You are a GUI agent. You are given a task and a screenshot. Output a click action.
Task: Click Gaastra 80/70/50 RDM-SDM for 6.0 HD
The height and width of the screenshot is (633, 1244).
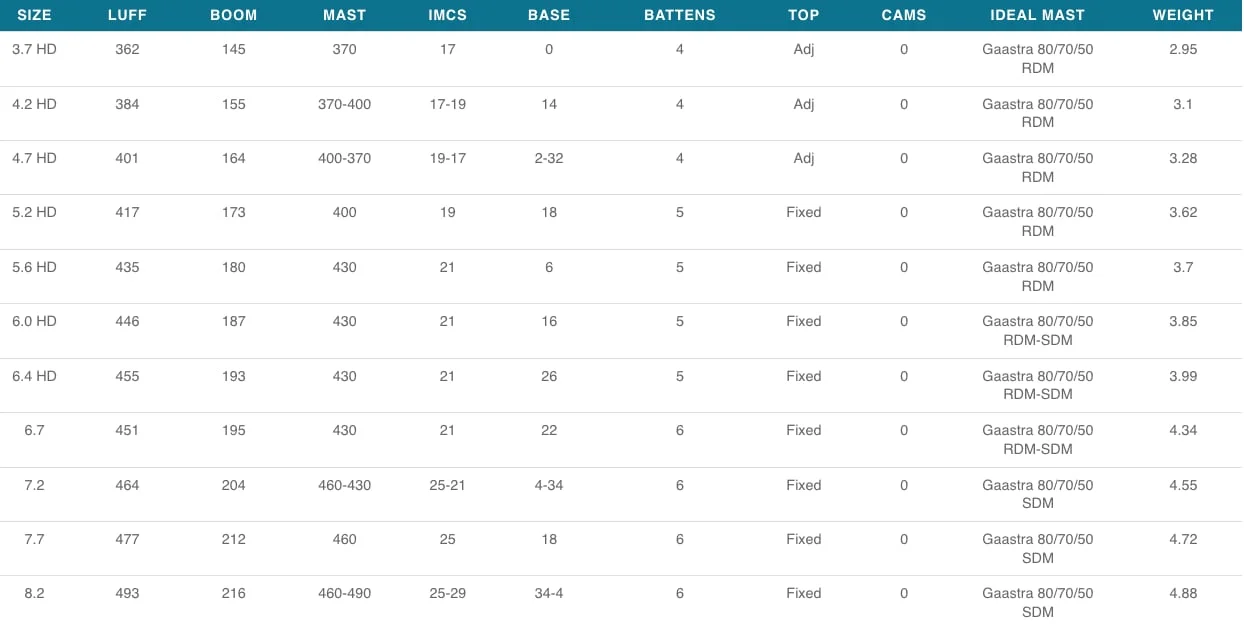point(1038,330)
